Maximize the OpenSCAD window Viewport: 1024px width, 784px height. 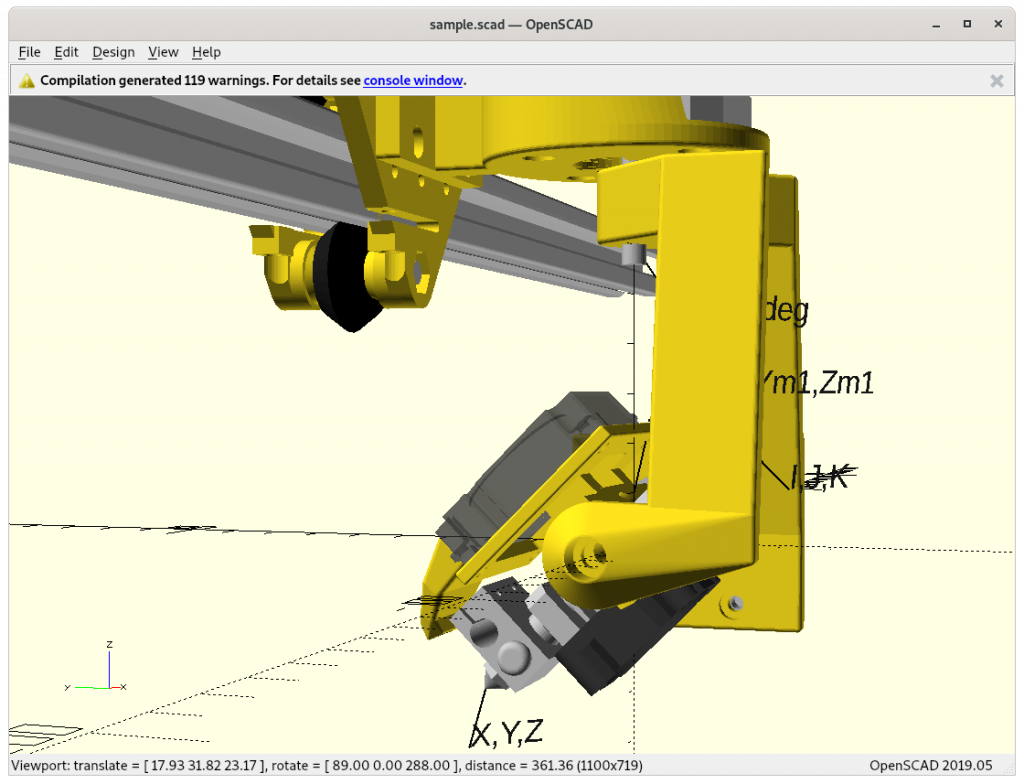tap(967, 24)
